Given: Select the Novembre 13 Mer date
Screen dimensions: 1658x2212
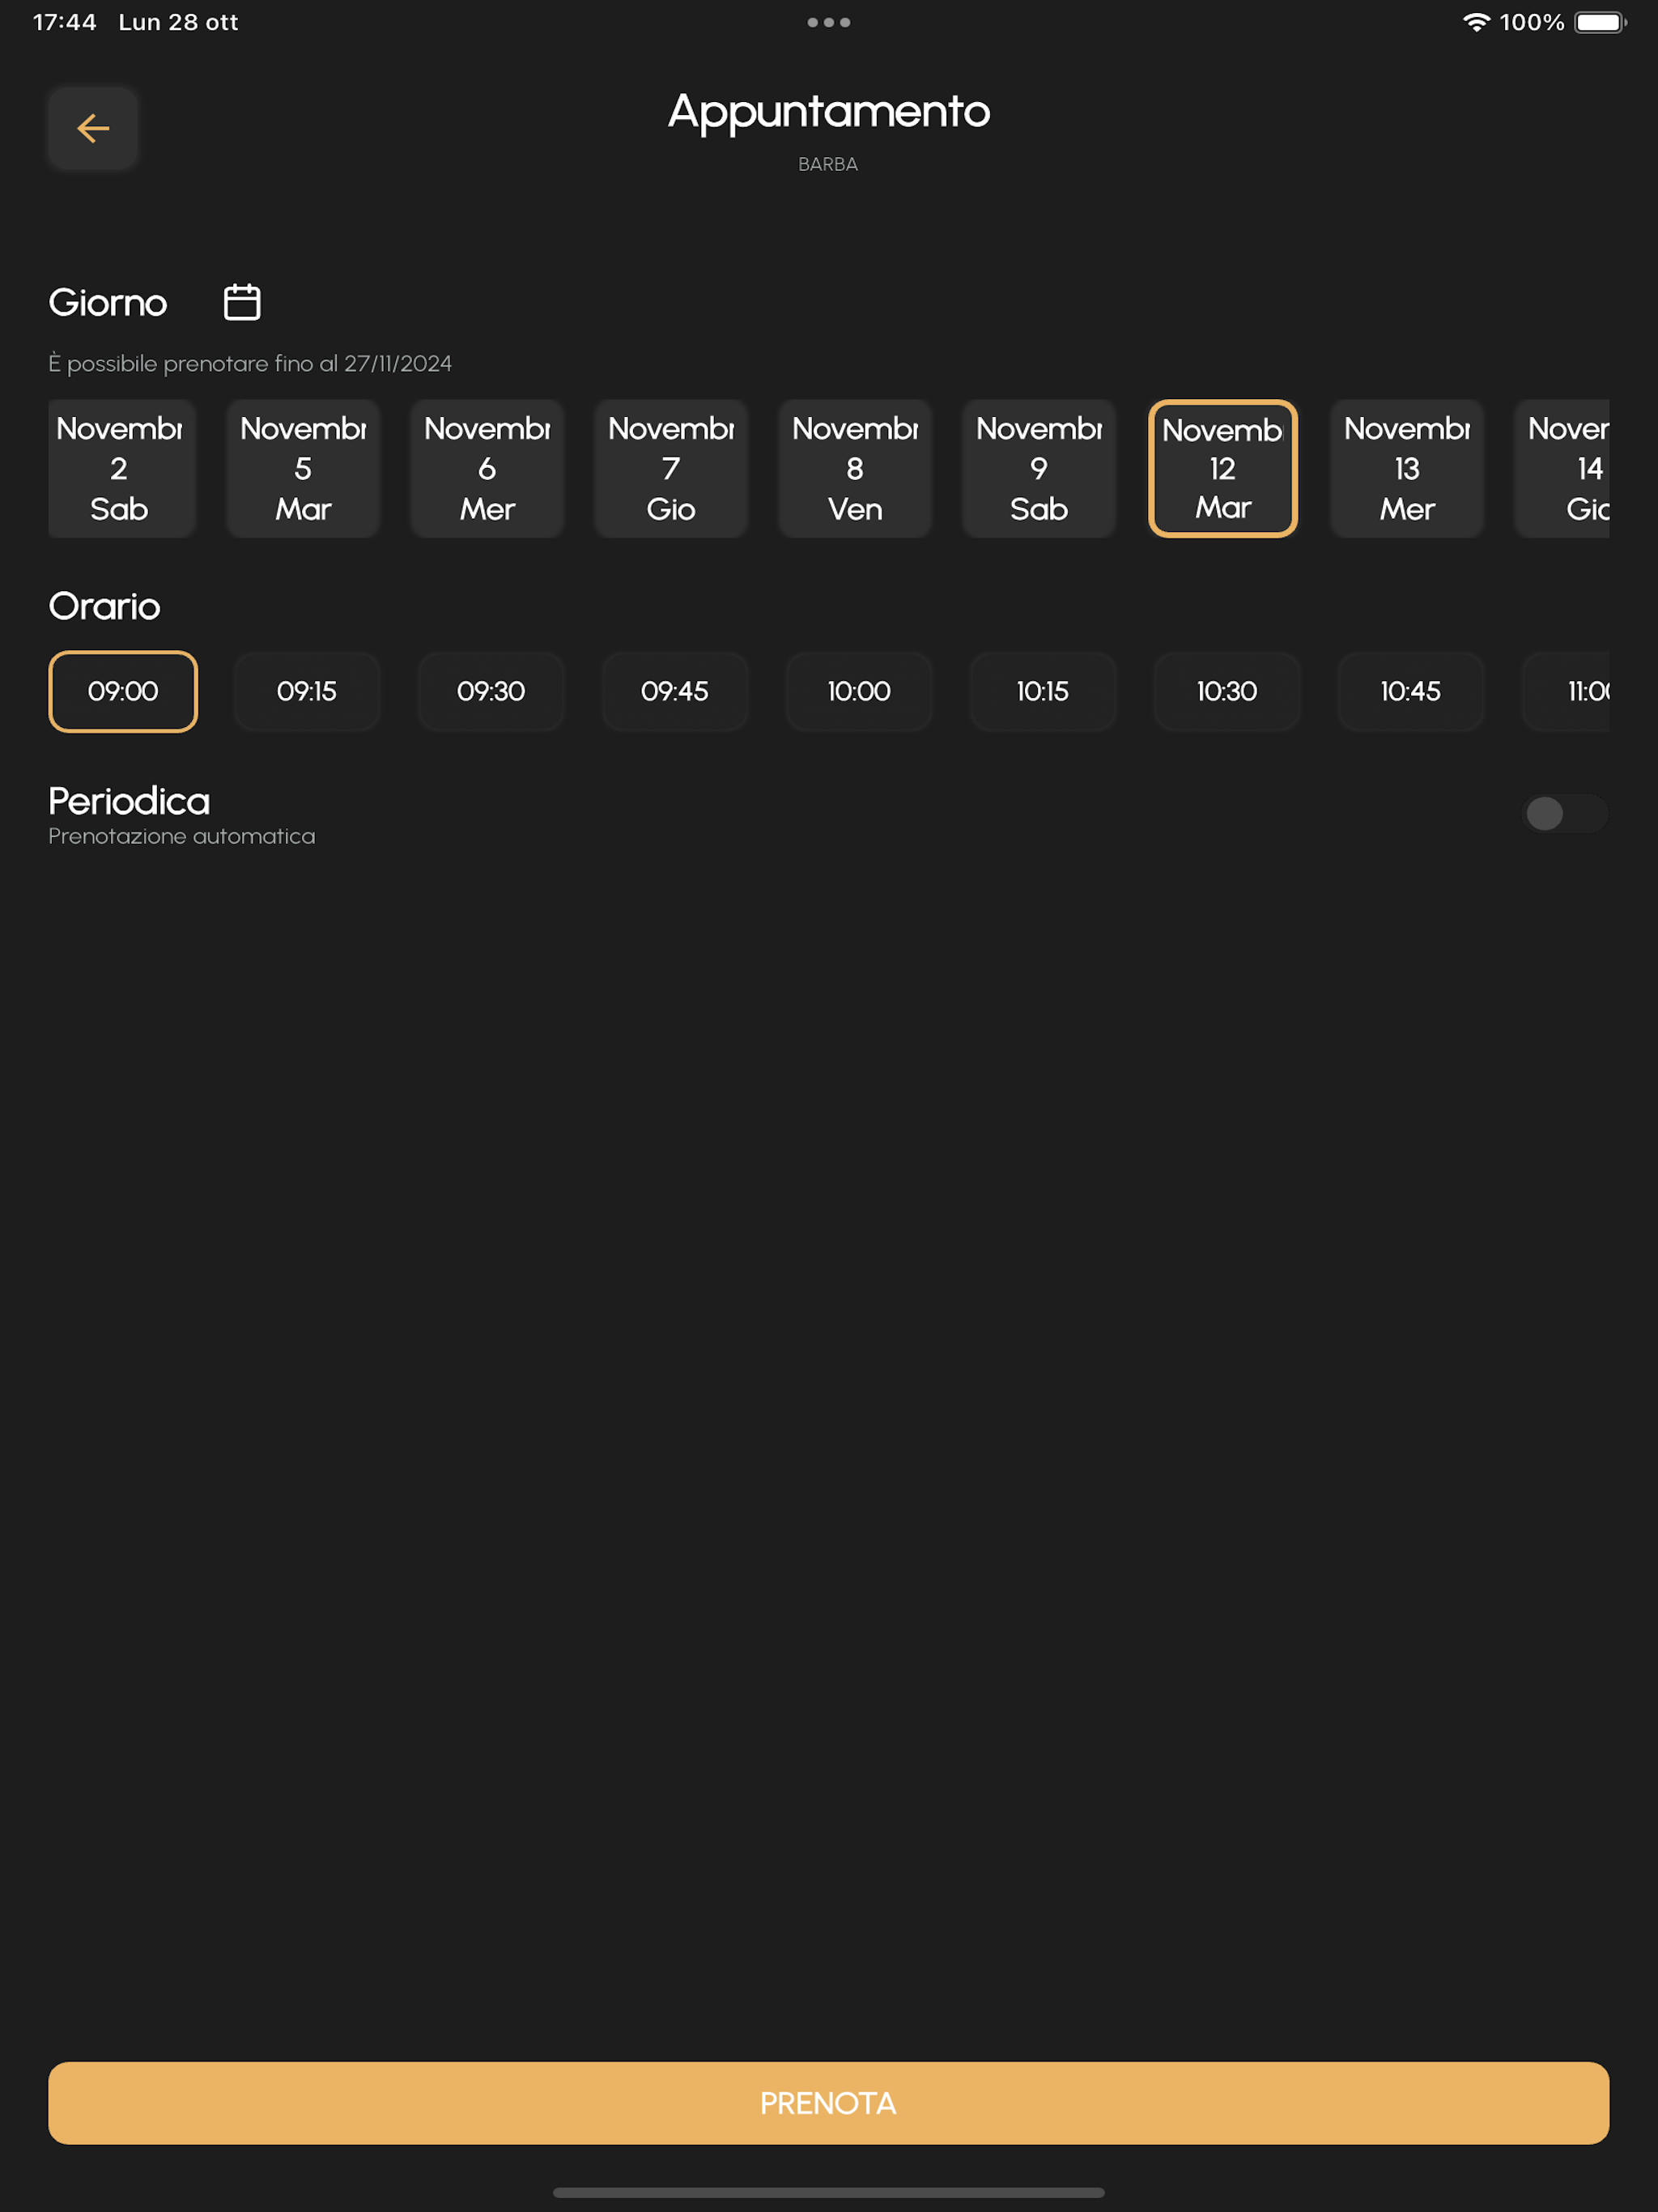Looking at the screenshot, I should click(1407, 468).
